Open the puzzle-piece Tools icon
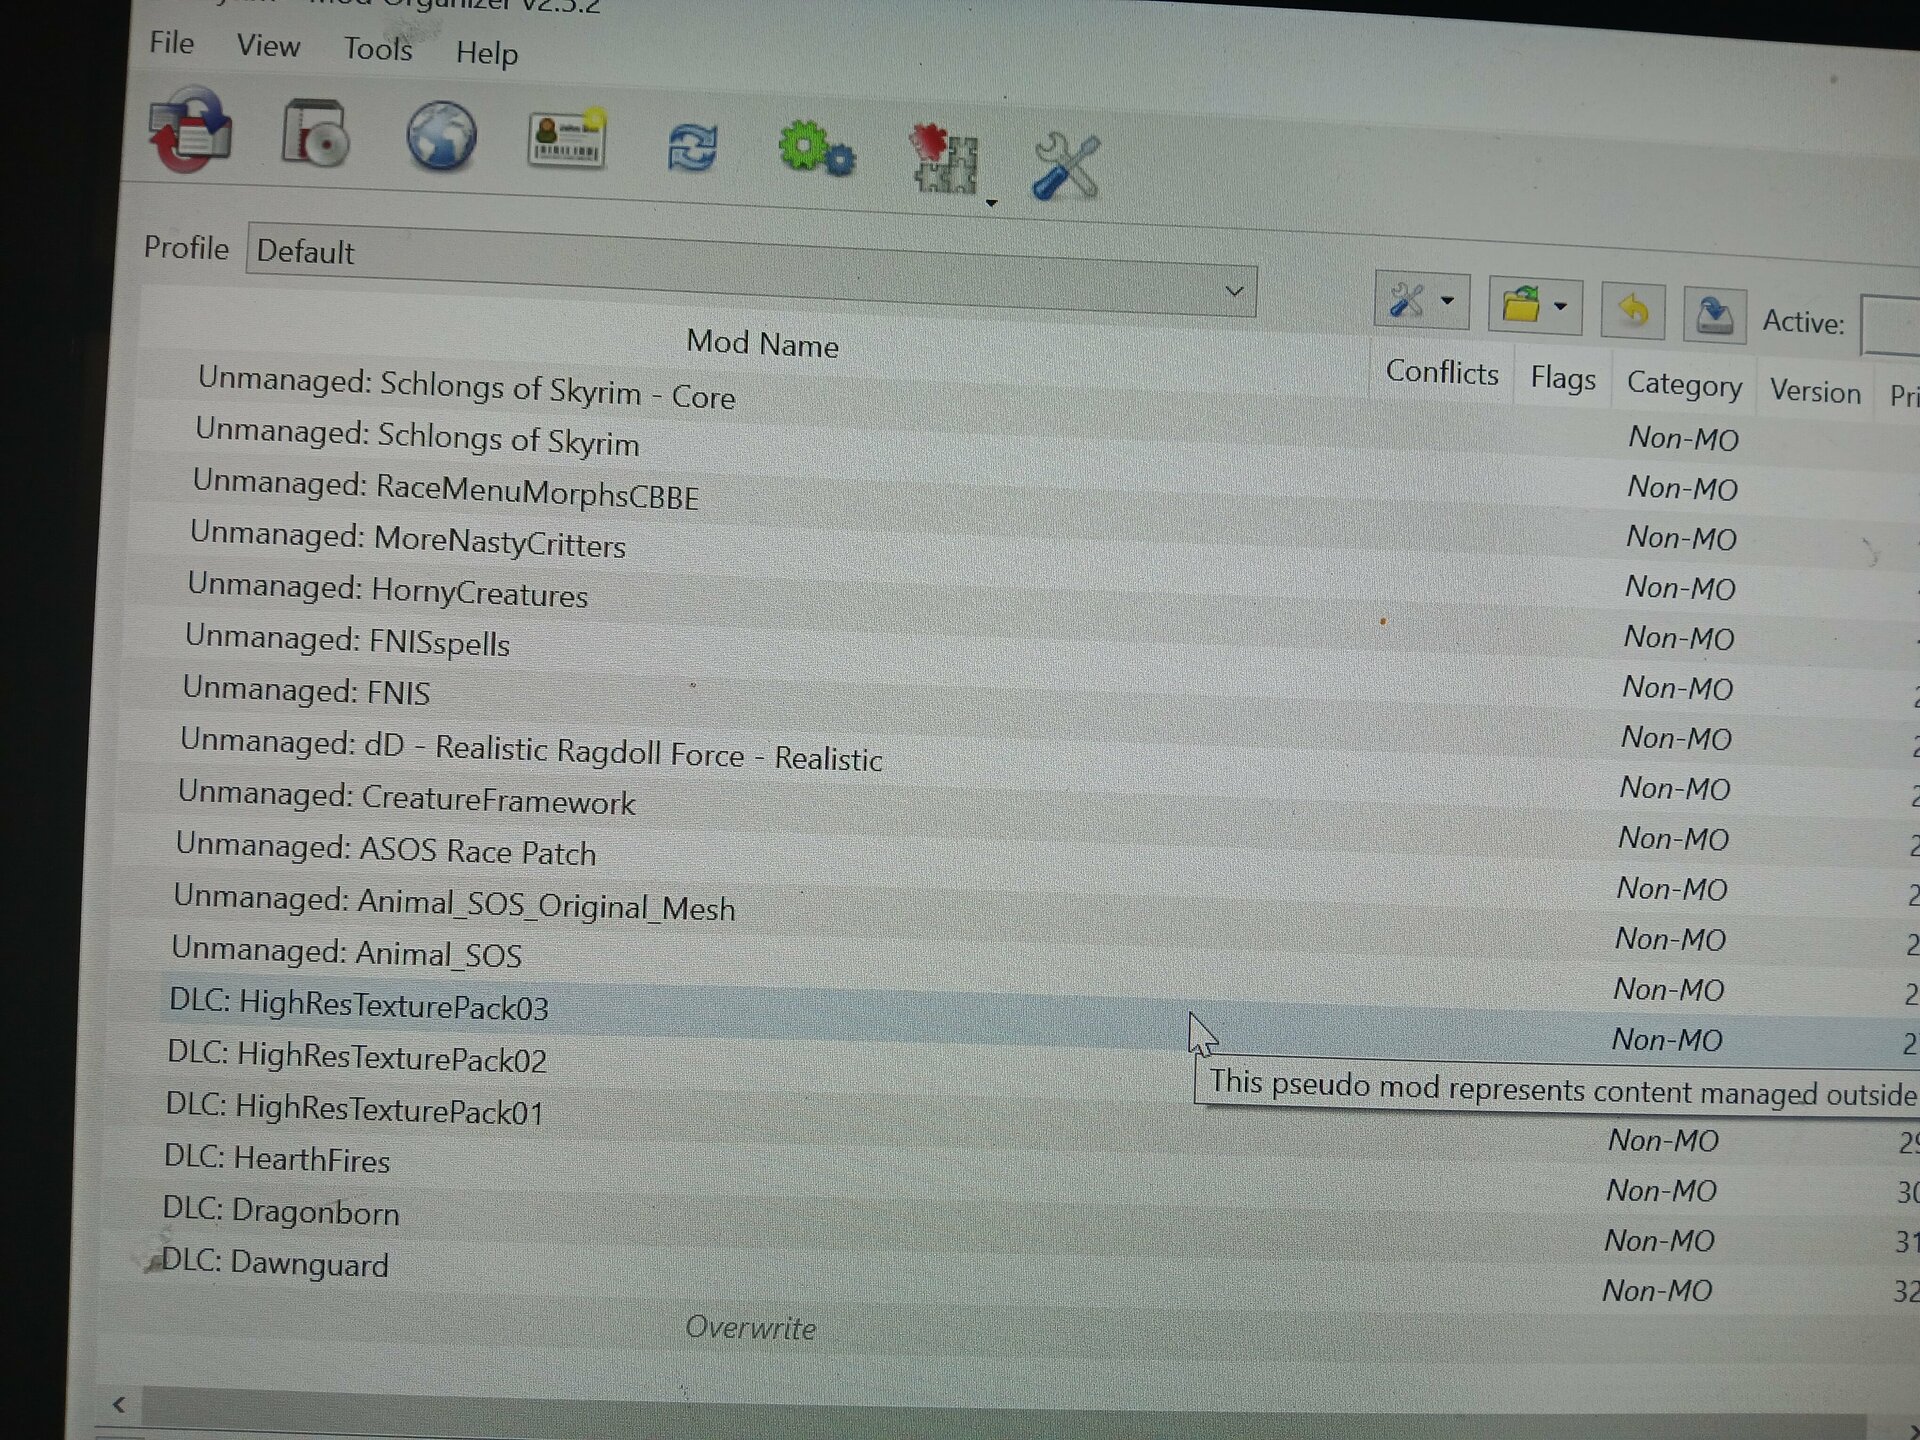The width and height of the screenshot is (1920, 1440). tap(942, 158)
